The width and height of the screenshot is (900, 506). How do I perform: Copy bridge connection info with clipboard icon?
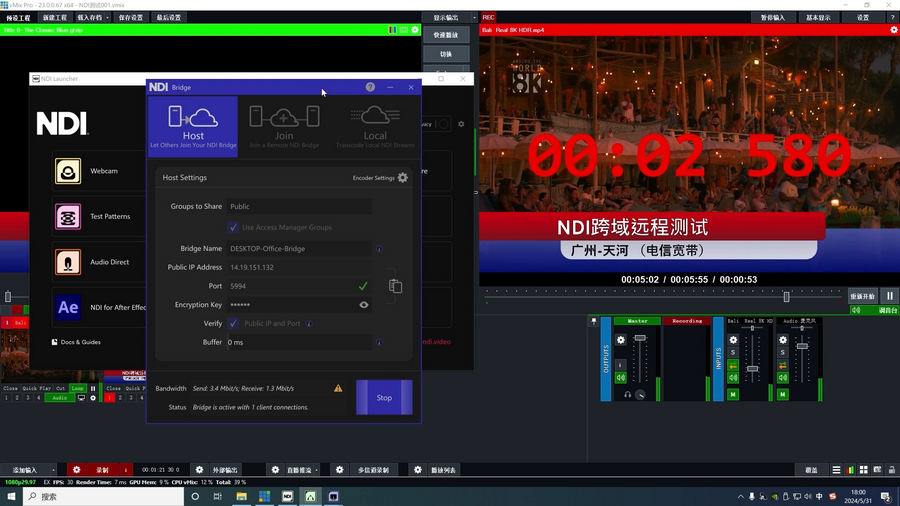[395, 287]
